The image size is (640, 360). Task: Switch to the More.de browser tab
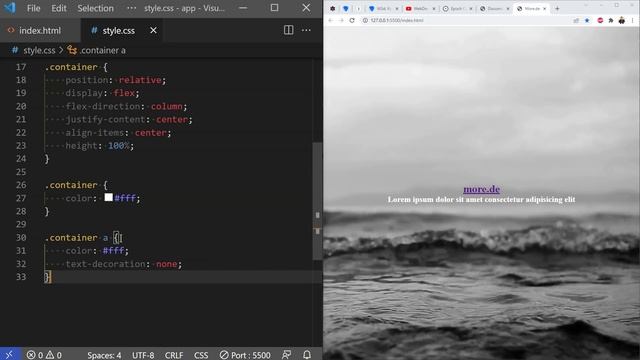531,9
